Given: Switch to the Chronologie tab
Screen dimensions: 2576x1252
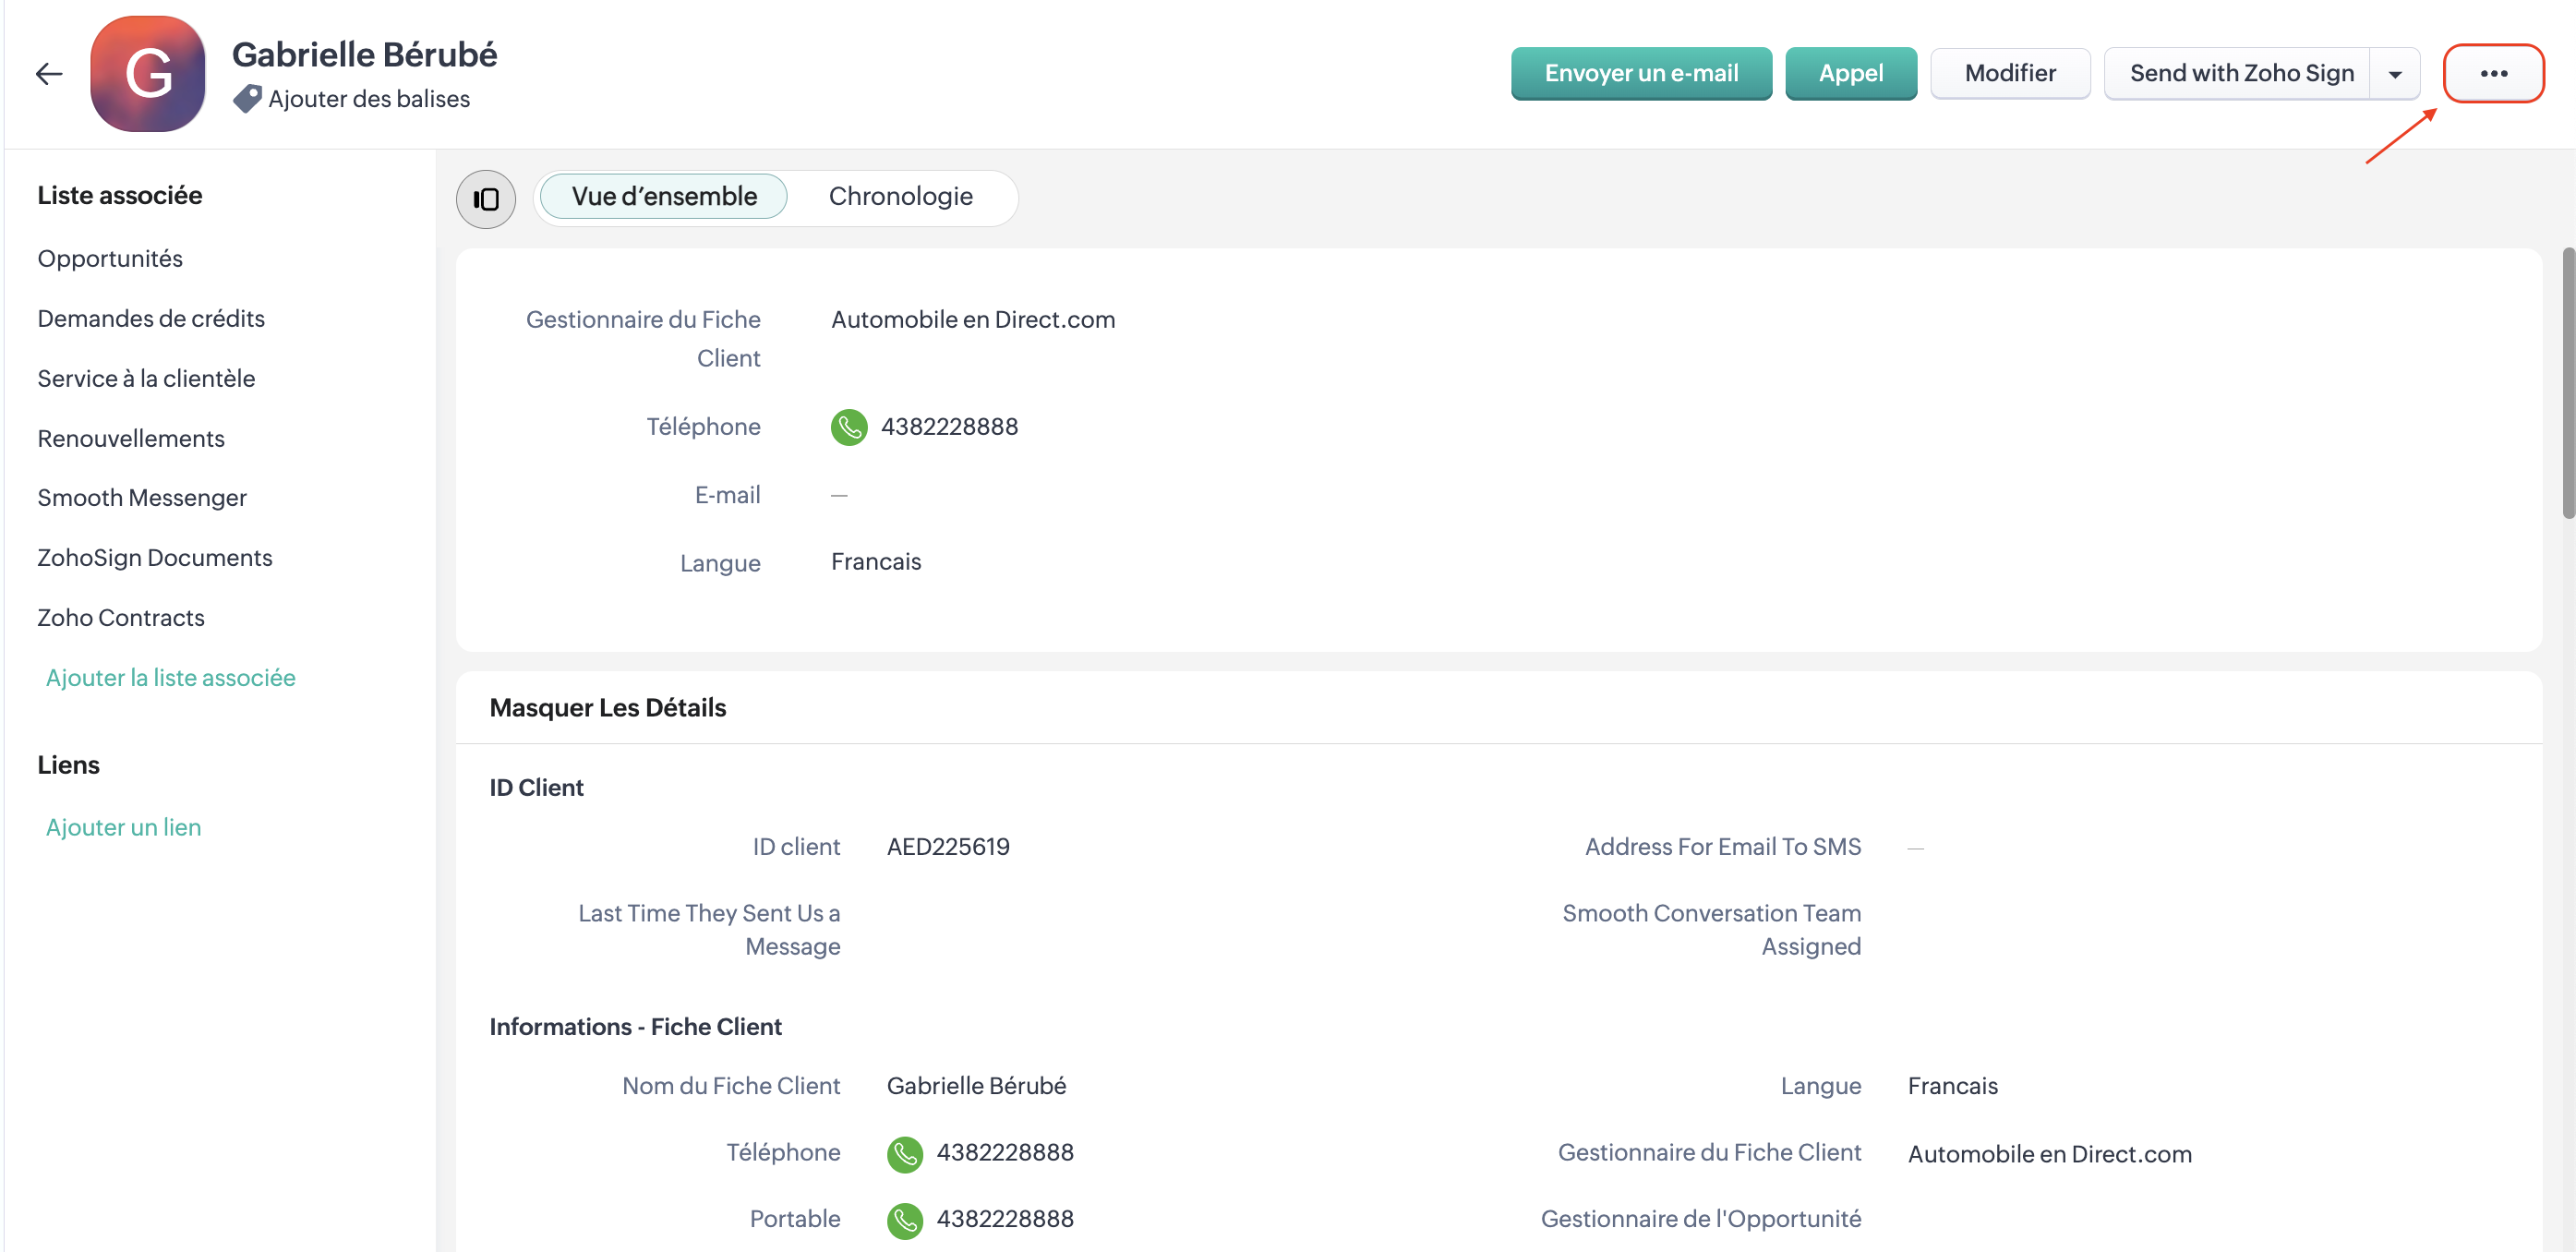Looking at the screenshot, I should (x=900, y=197).
